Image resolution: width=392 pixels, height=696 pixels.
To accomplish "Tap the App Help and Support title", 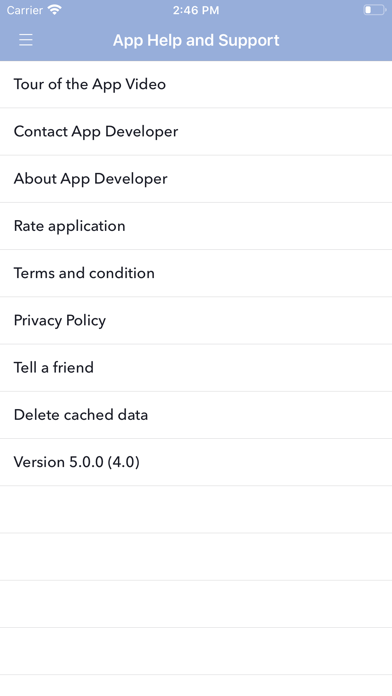I will tap(196, 40).
